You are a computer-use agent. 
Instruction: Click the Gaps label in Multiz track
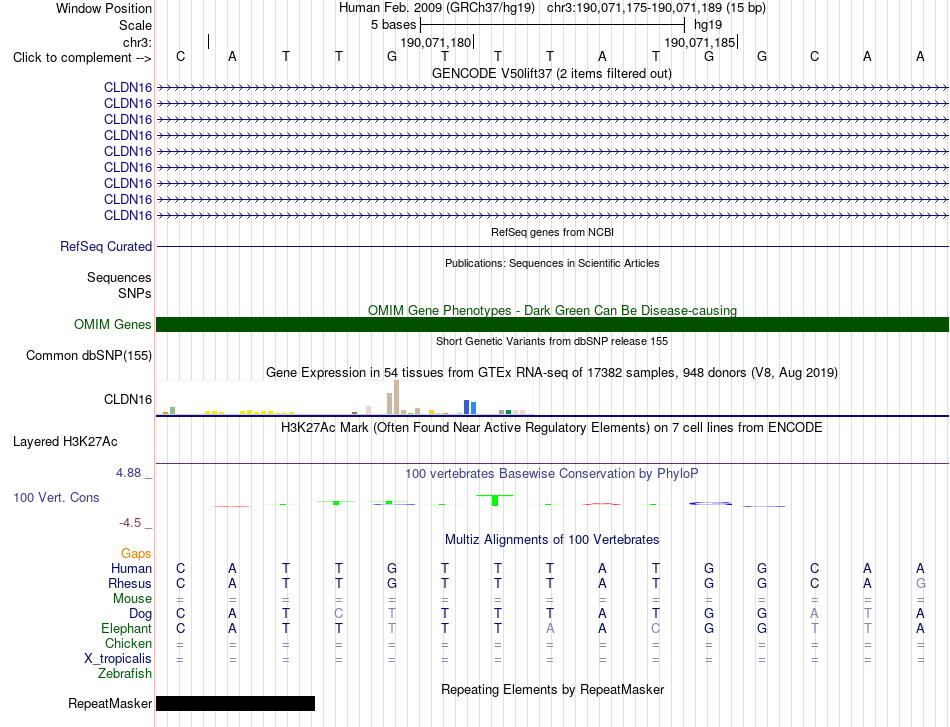click(136, 553)
